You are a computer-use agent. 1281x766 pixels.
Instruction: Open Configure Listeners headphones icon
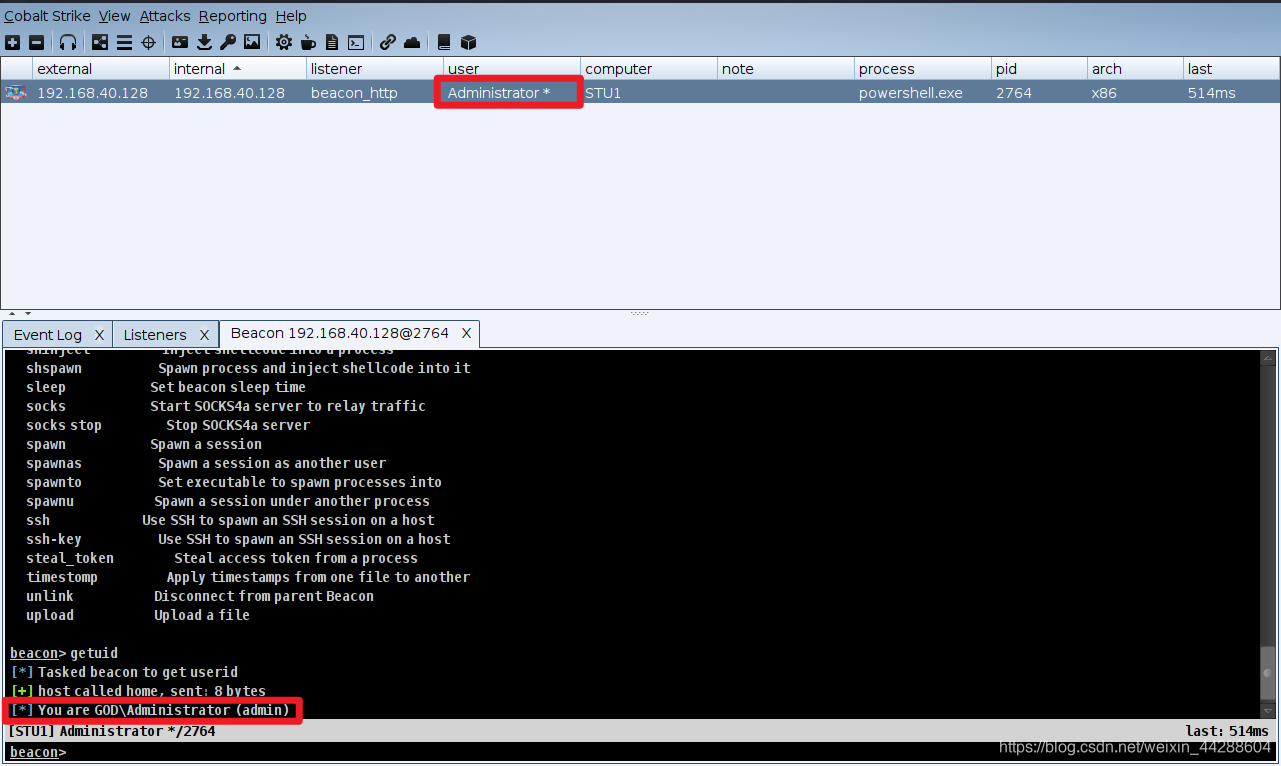click(x=68, y=42)
